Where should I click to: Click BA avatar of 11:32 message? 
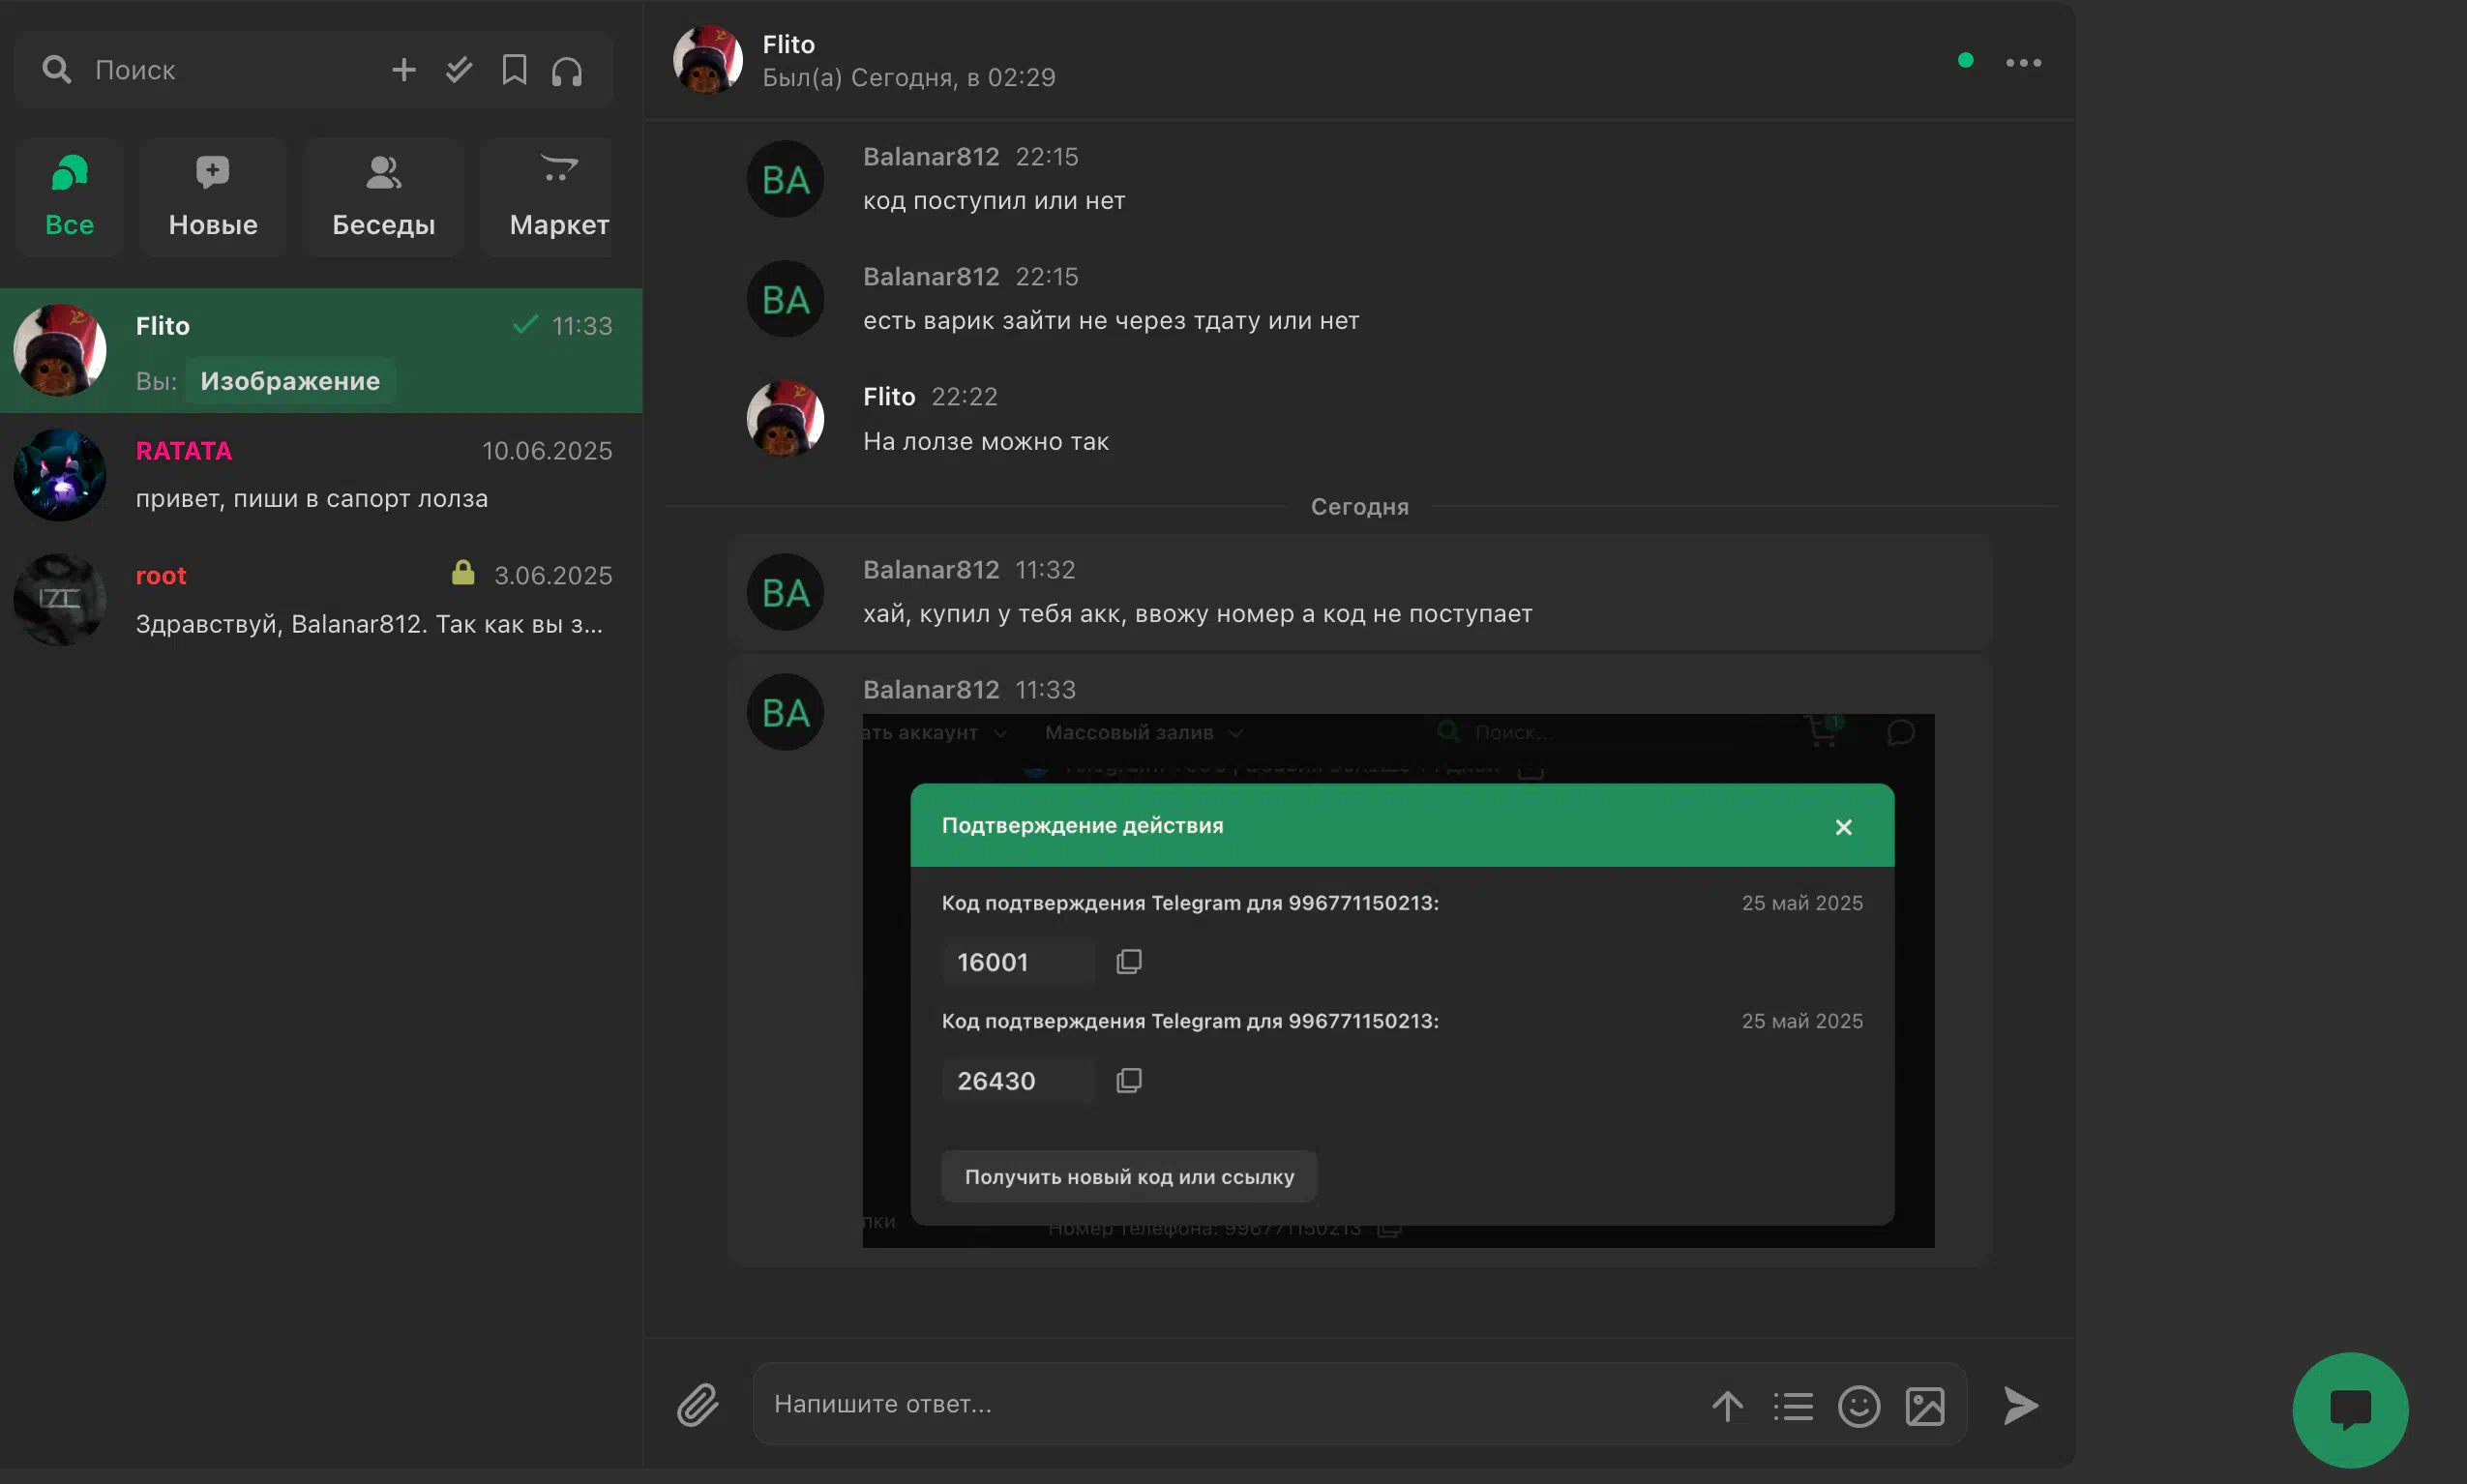point(785,592)
